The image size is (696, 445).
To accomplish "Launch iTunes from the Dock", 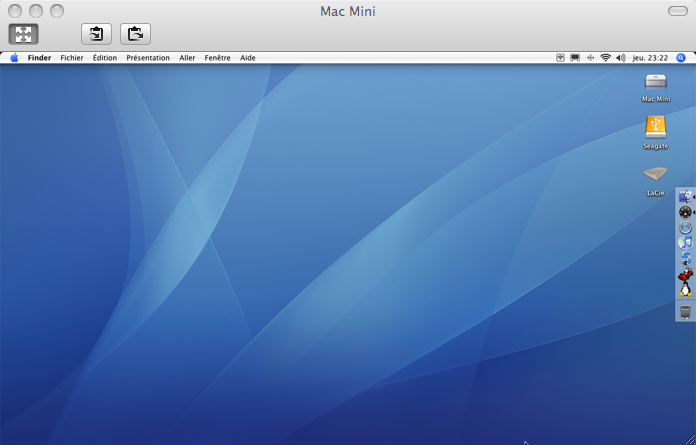I will tap(685, 243).
